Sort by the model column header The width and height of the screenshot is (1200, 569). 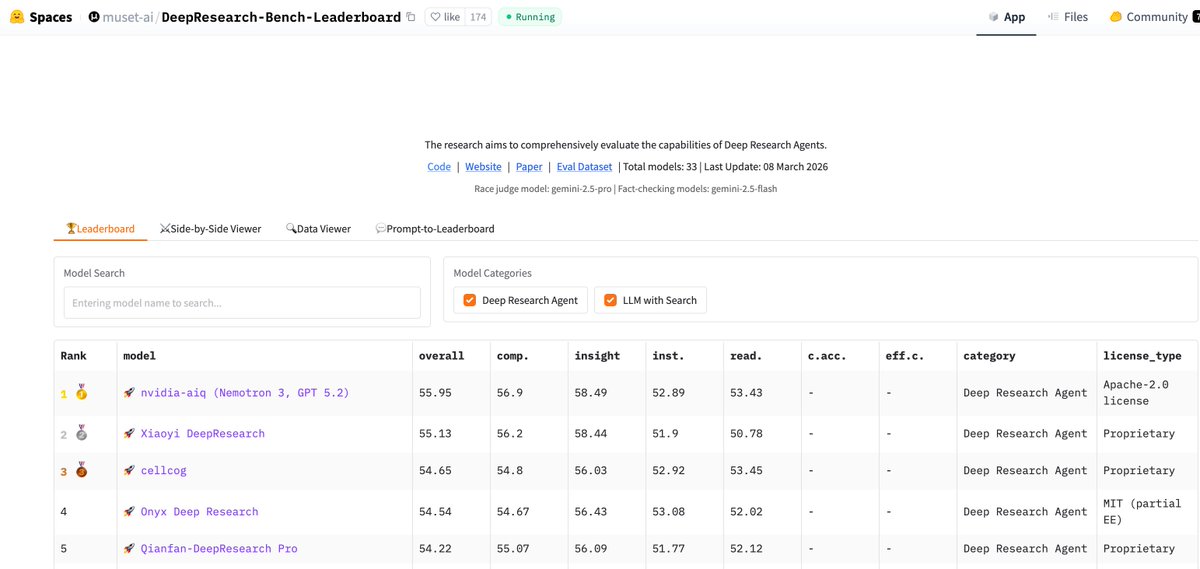tap(139, 356)
